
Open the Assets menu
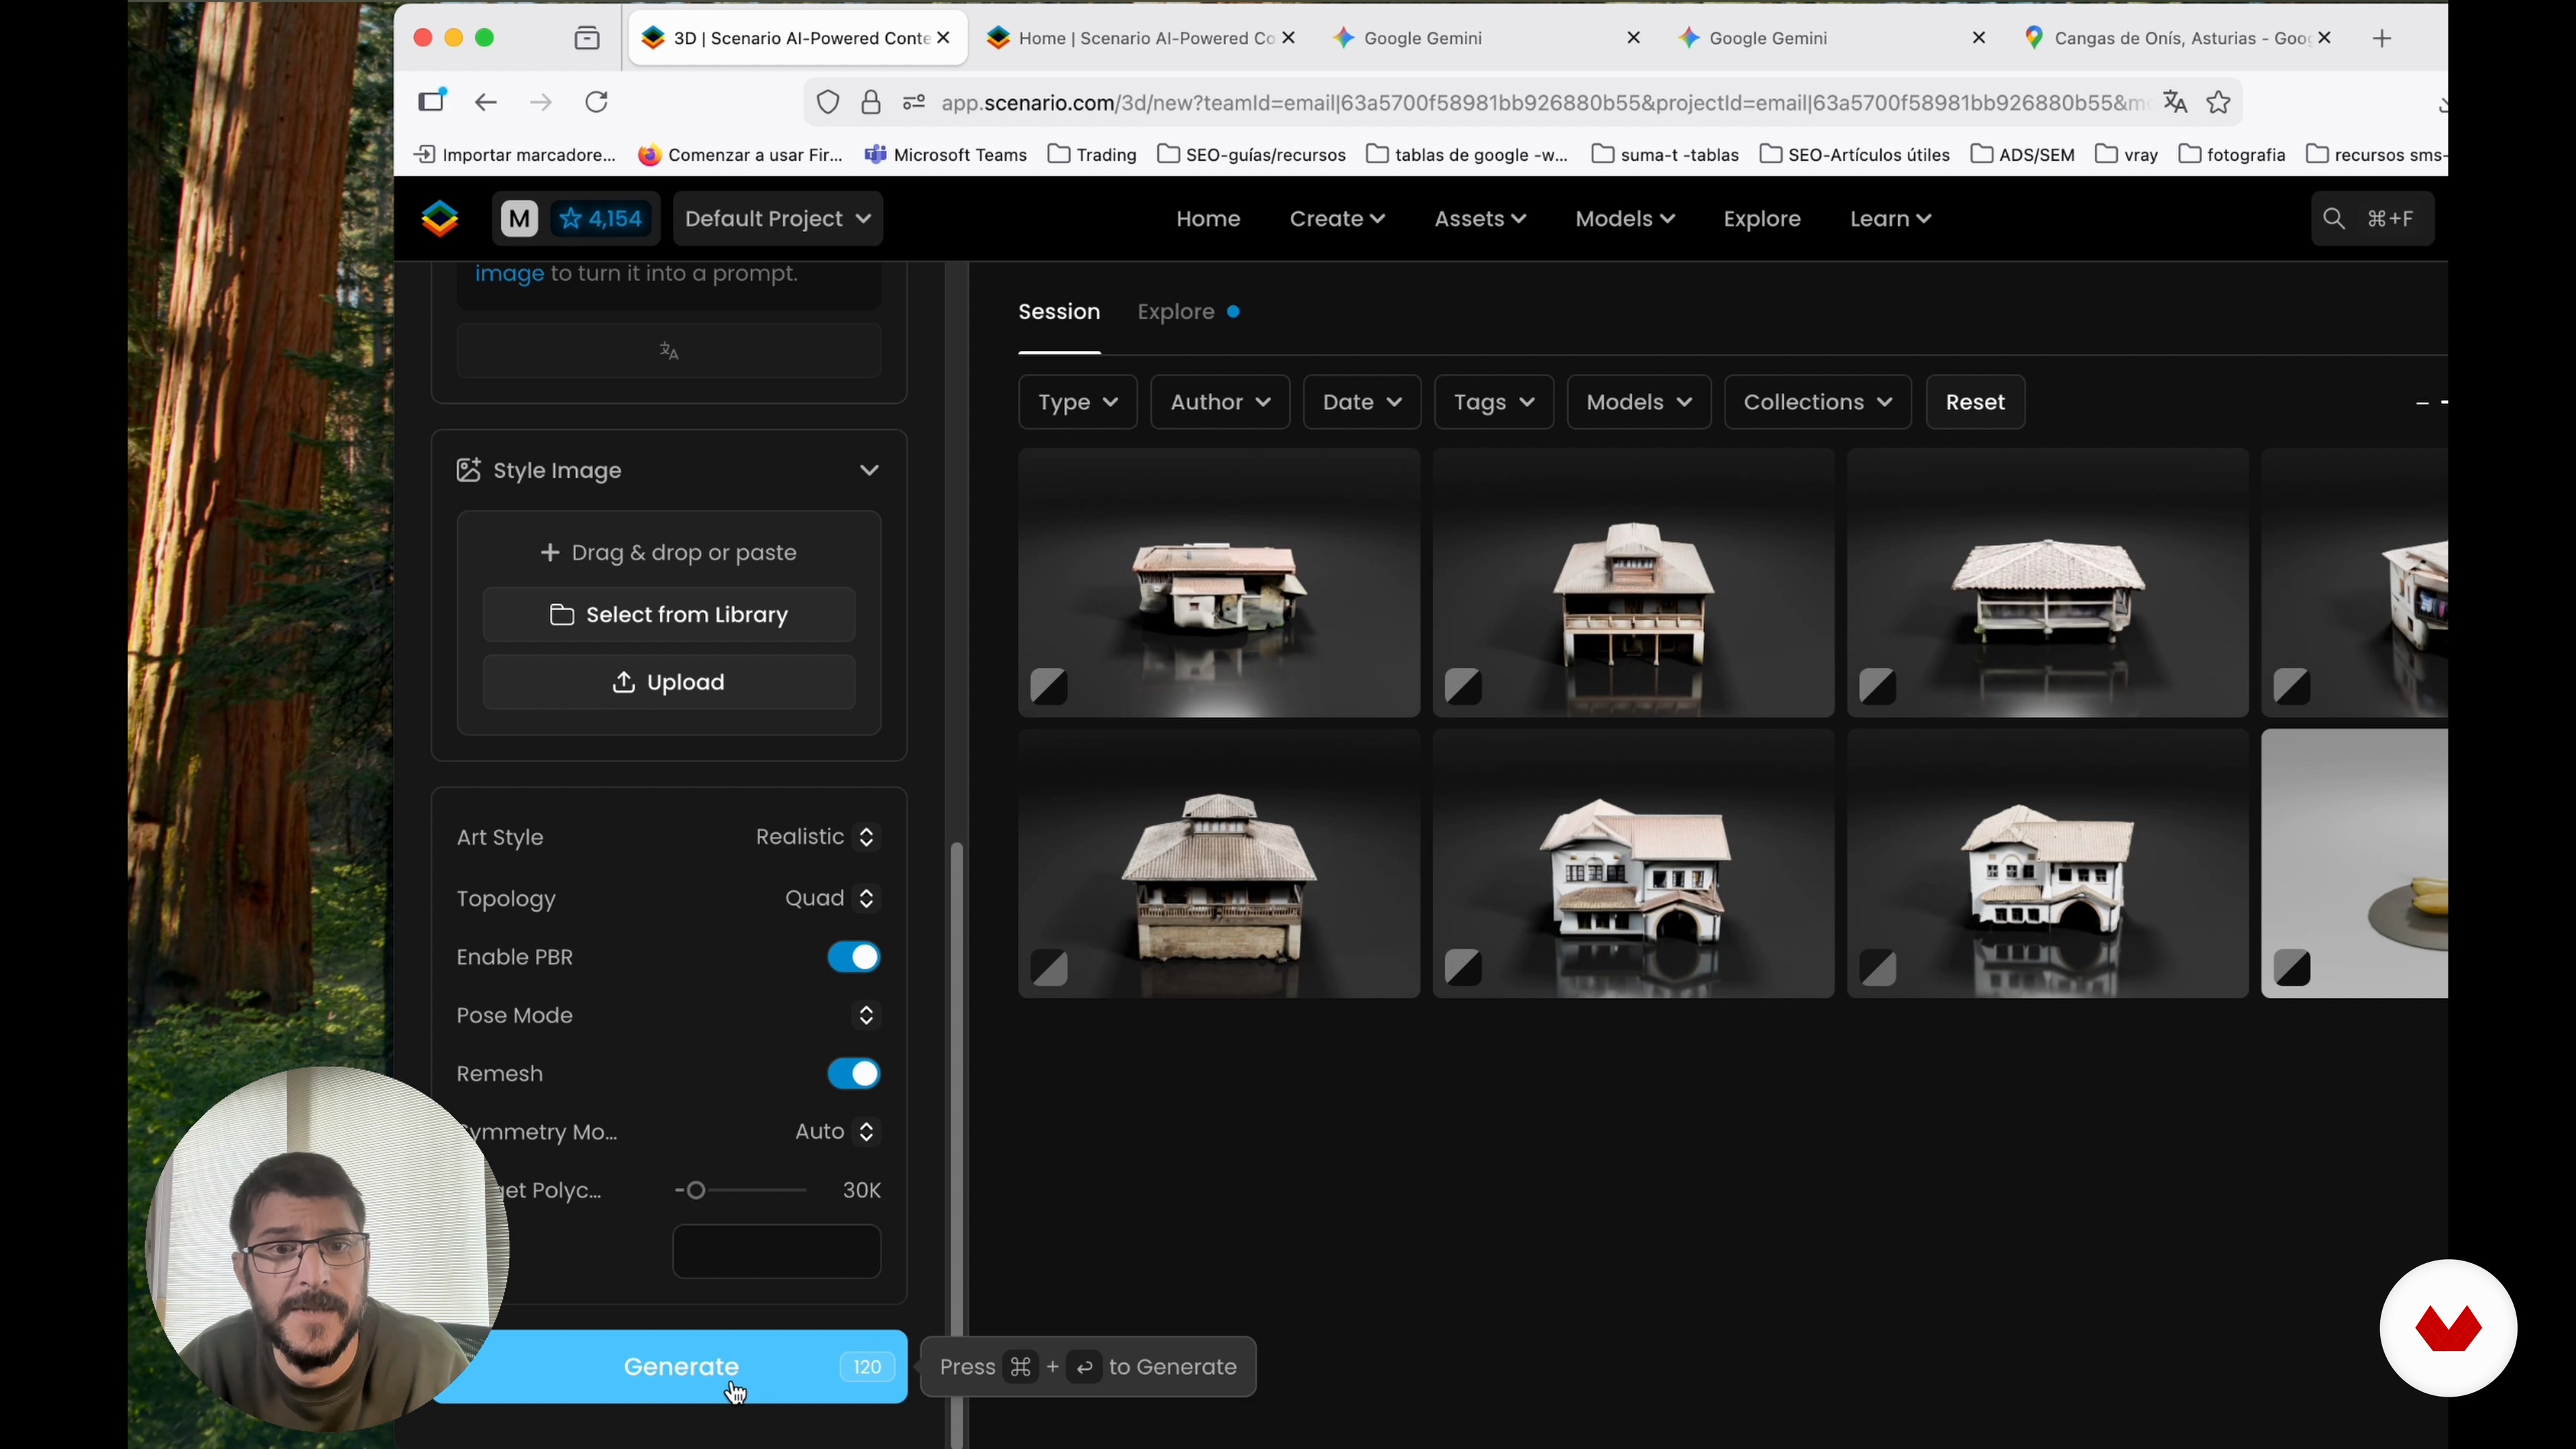[1480, 219]
